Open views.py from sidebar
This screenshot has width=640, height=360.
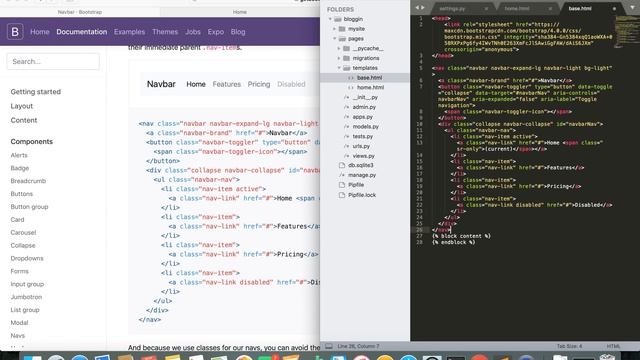pos(363,156)
